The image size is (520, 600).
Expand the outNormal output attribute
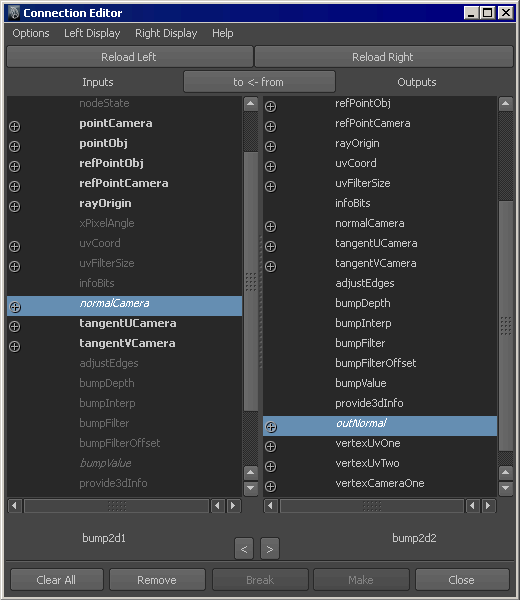click(x=271, y=427)
